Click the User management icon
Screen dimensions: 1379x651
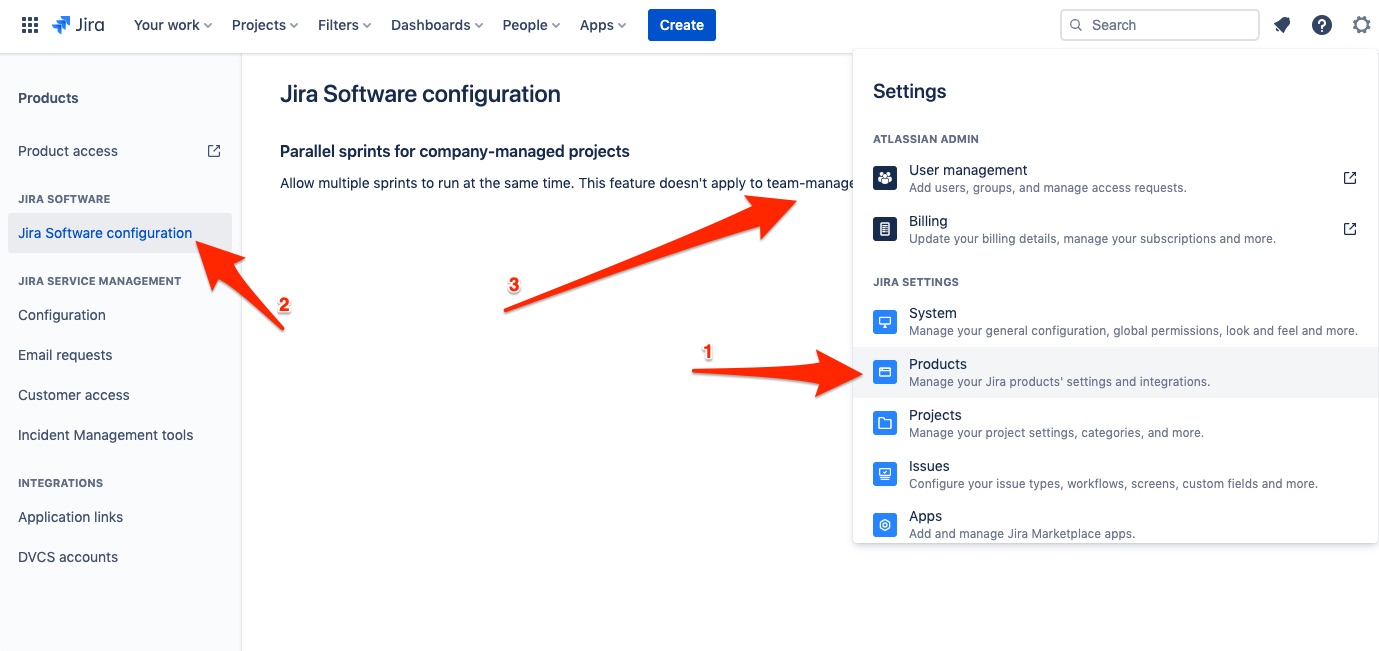[x=884, y=177]
